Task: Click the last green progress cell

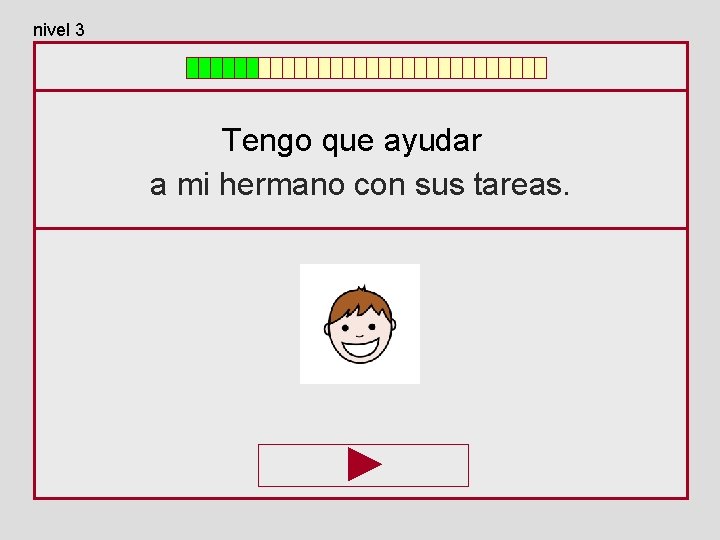Action: (253, 68)
